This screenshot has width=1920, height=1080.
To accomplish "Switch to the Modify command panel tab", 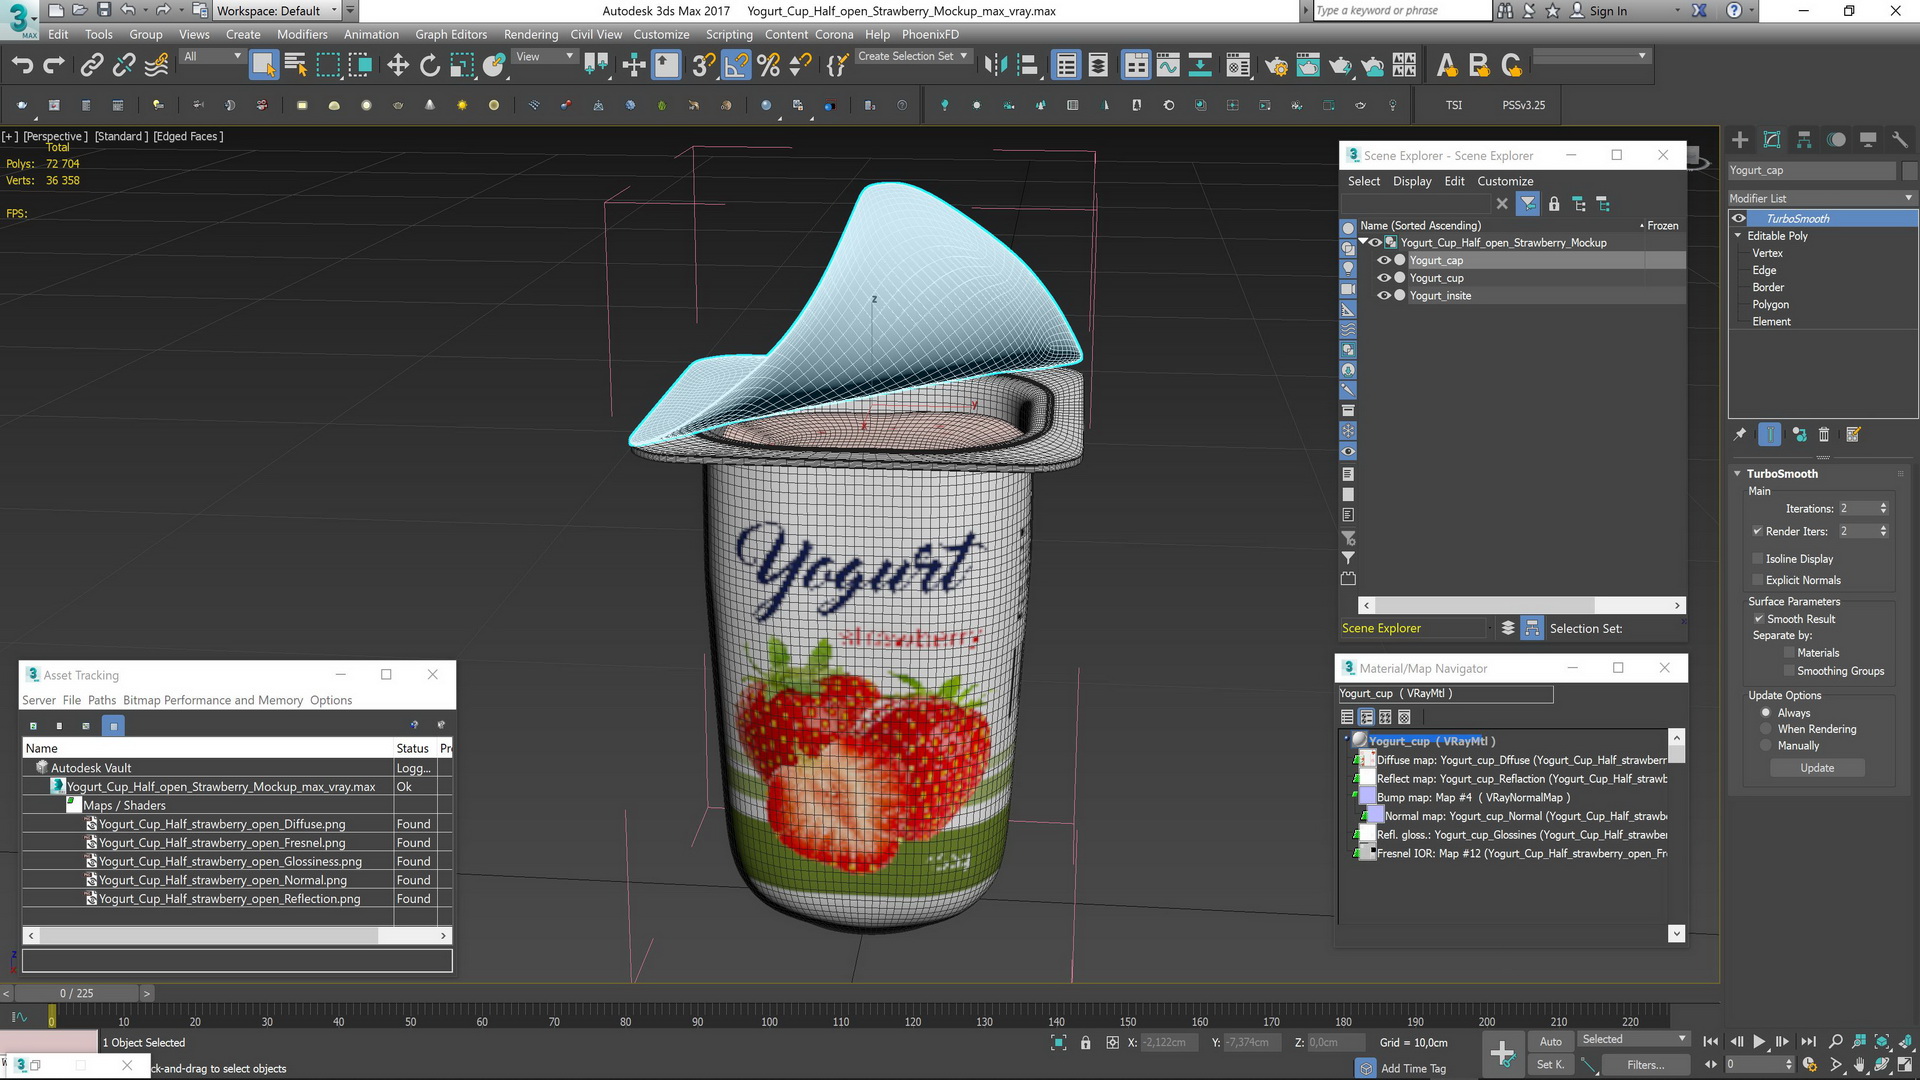I will click(1772, 140).
